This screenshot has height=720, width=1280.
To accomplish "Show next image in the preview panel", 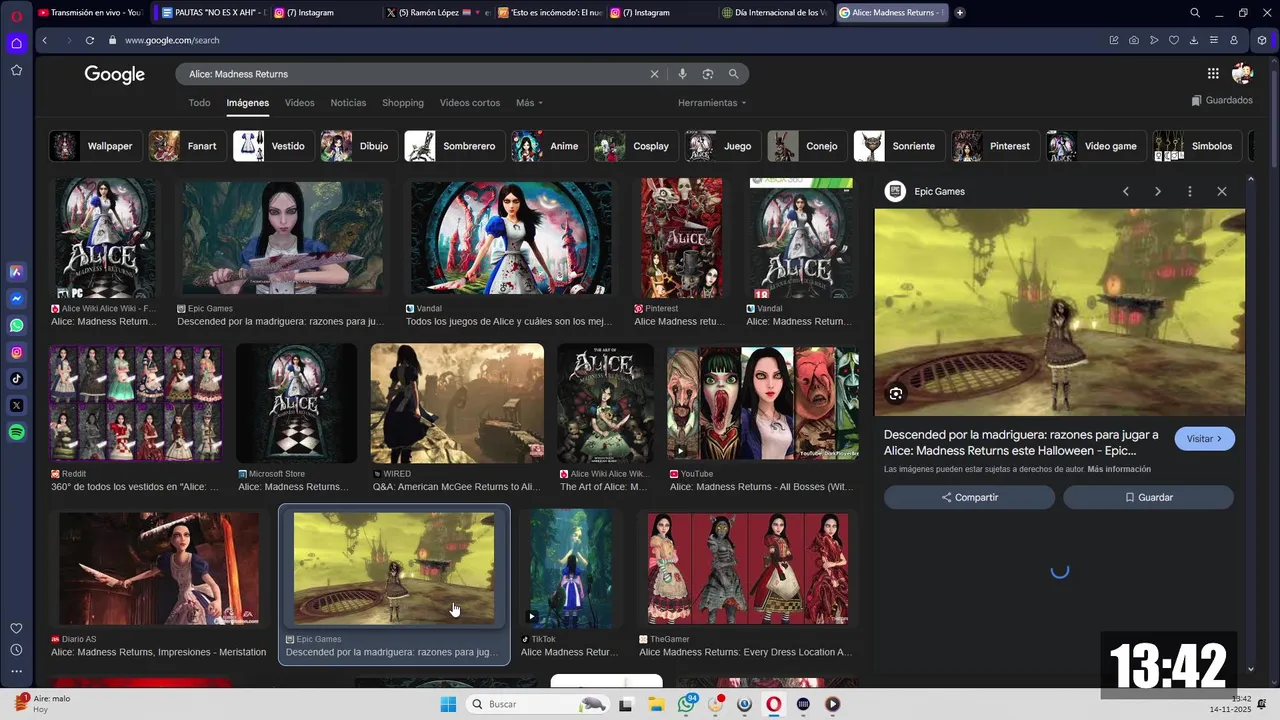I will pos(1158,191).
